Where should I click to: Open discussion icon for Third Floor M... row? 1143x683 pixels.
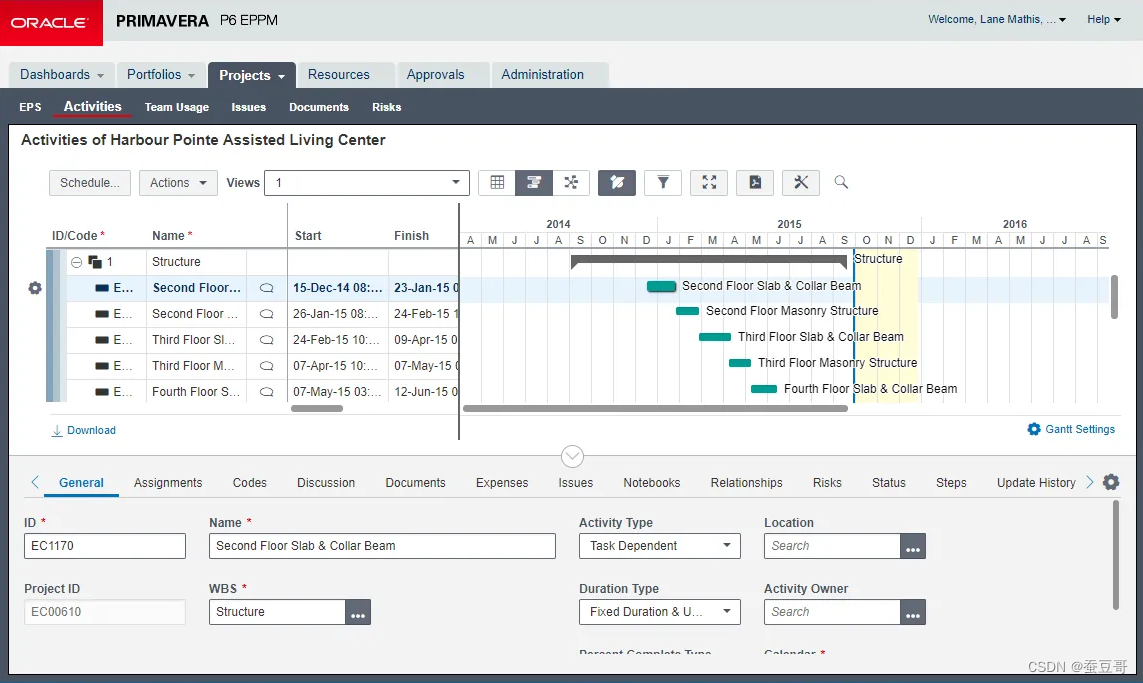tap(267, 366)
